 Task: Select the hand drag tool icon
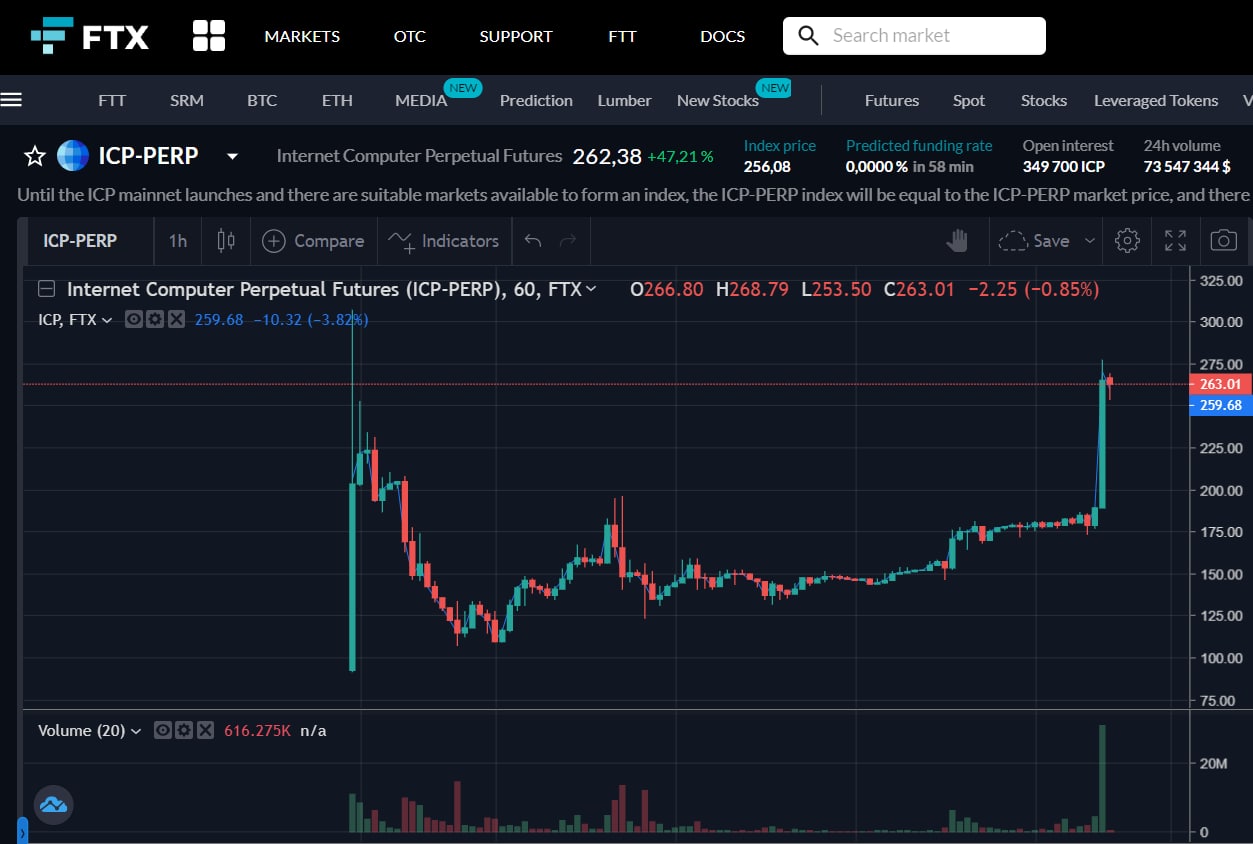tap(958, 241)
